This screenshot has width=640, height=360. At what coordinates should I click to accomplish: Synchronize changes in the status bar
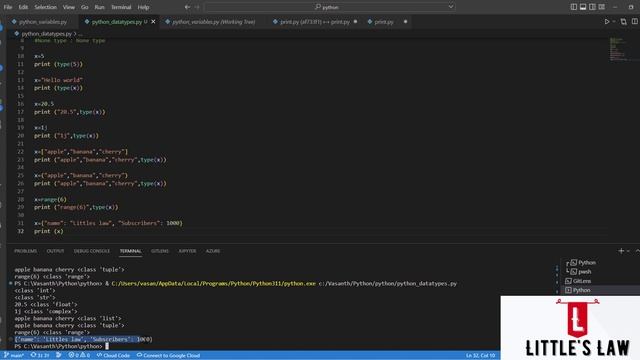(40, 355)
